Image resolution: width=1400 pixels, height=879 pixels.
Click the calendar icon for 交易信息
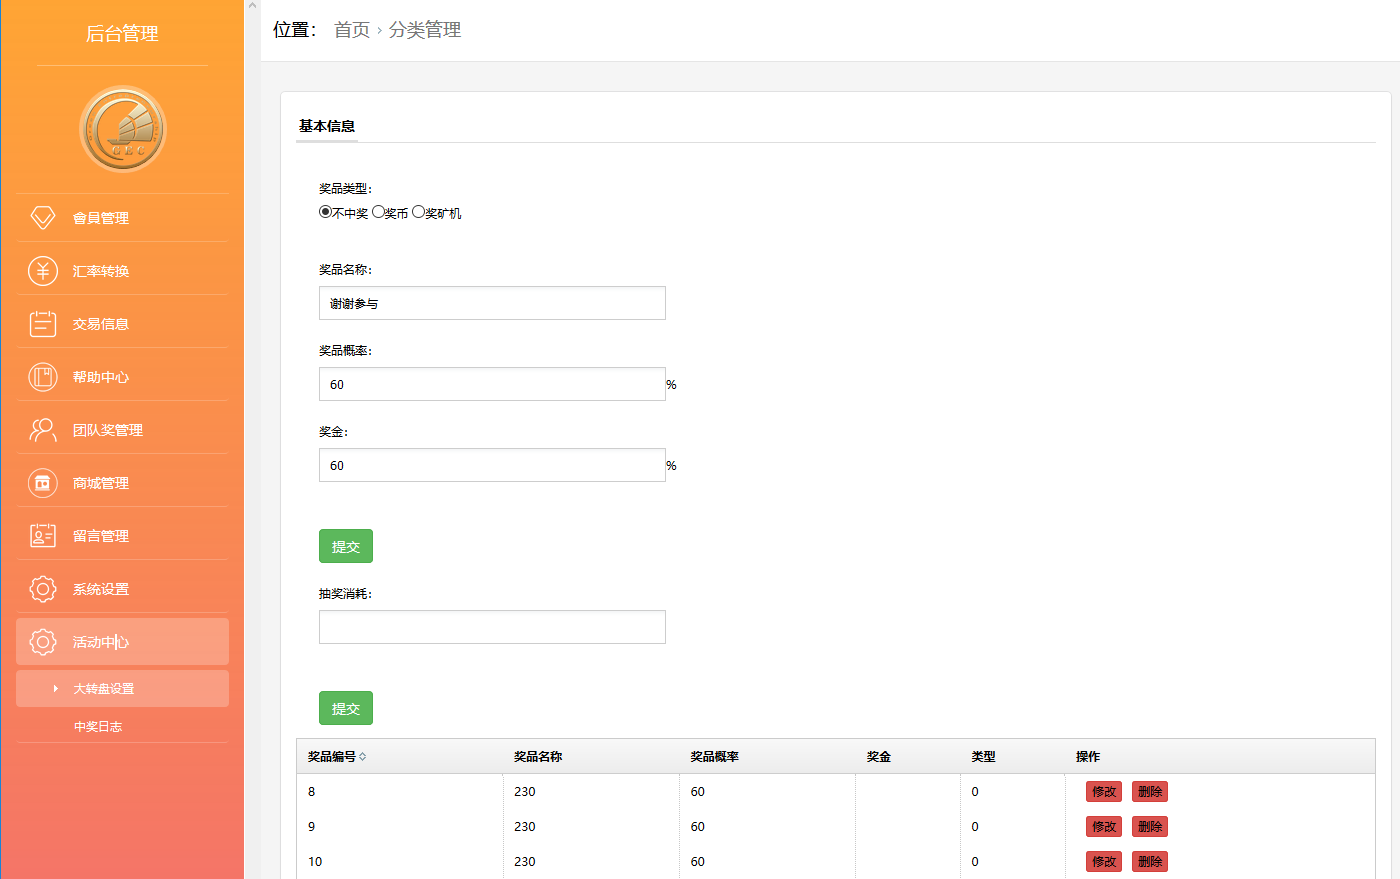pos(42,324)
